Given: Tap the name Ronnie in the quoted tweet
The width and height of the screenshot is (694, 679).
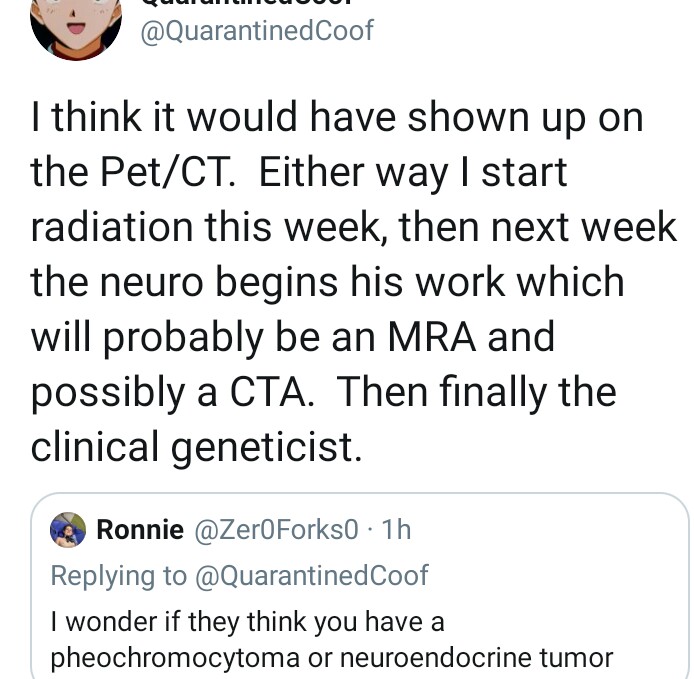Looking at the screenshot, I should click(x=140, y=529).
